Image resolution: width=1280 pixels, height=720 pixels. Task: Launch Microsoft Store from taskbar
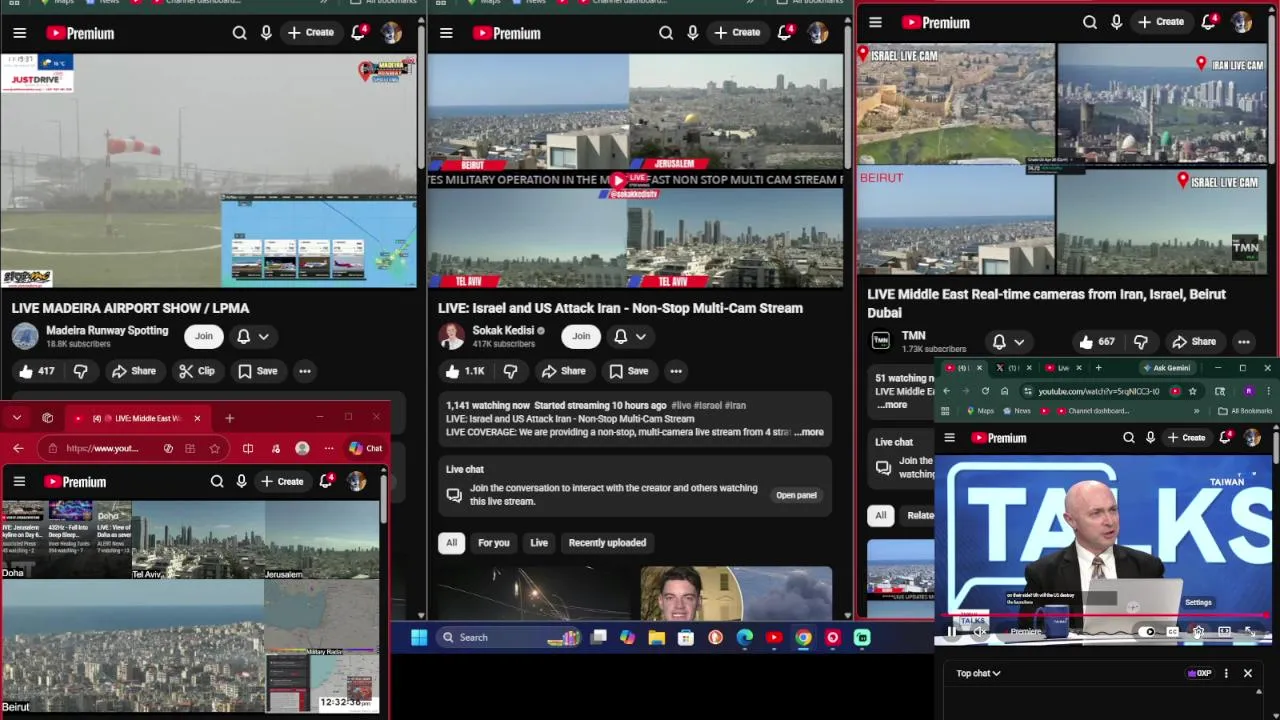coord(686,637)
